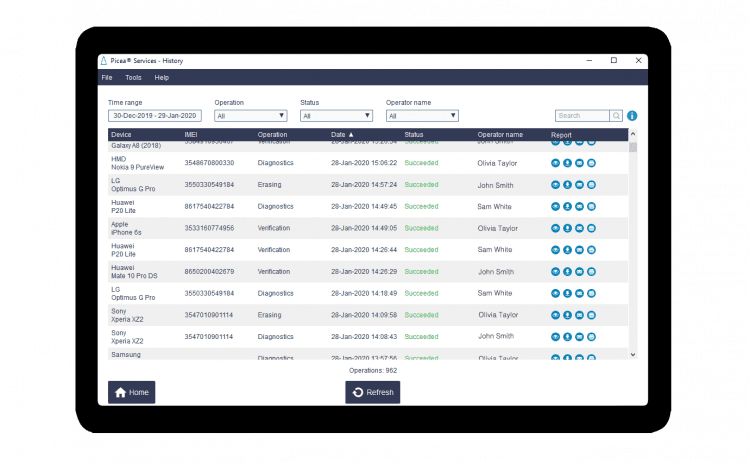Image resolution: width=750 pixels, height=464 pixels.
Task: Download report of 14:08:43 Xperia XZ2 Diagnostics
Action: tap(567, 337)
